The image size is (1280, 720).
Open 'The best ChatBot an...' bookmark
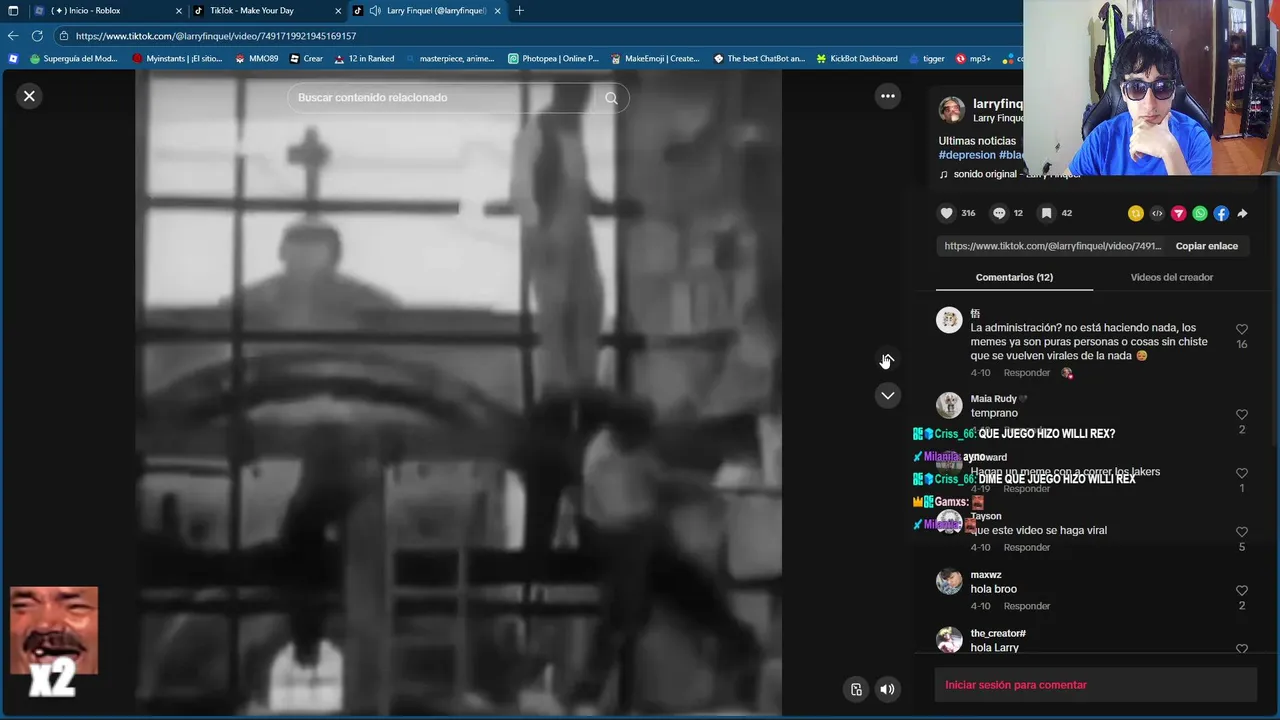[759, 59]
